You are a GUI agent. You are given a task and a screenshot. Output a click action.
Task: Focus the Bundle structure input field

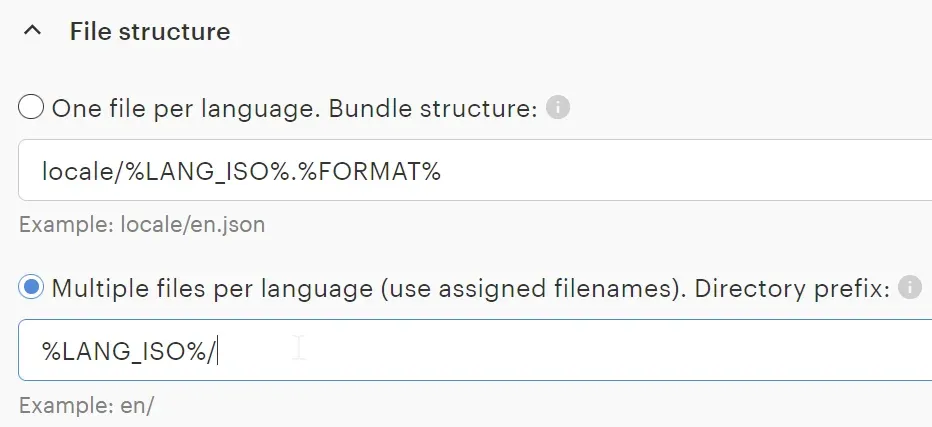coord(600,171)
